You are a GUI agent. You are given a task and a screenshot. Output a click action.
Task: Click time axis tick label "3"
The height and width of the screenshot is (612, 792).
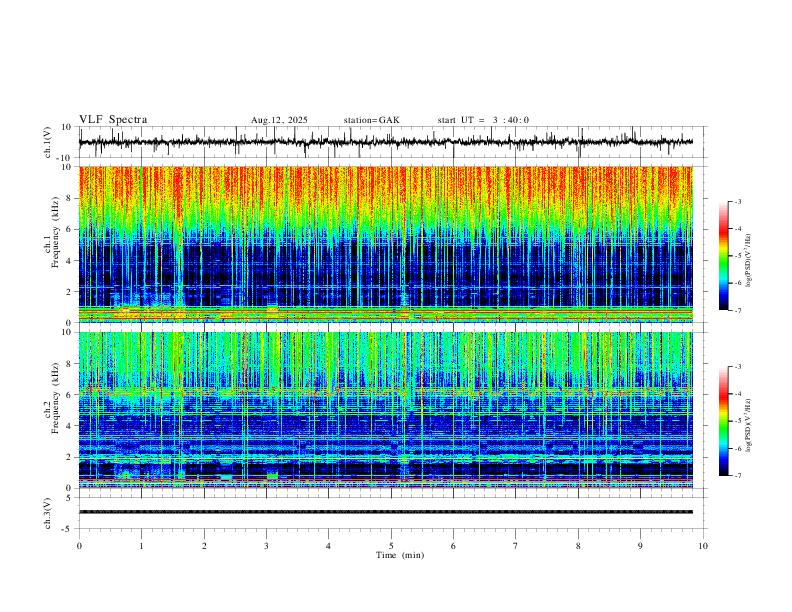[266, 546]
